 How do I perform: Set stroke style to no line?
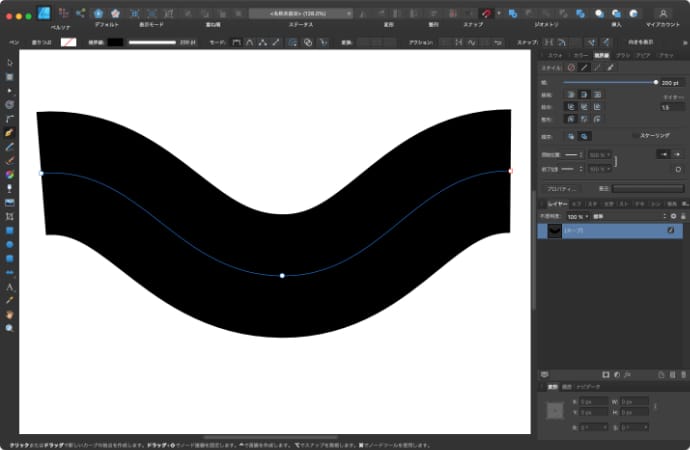coord(571,67)
